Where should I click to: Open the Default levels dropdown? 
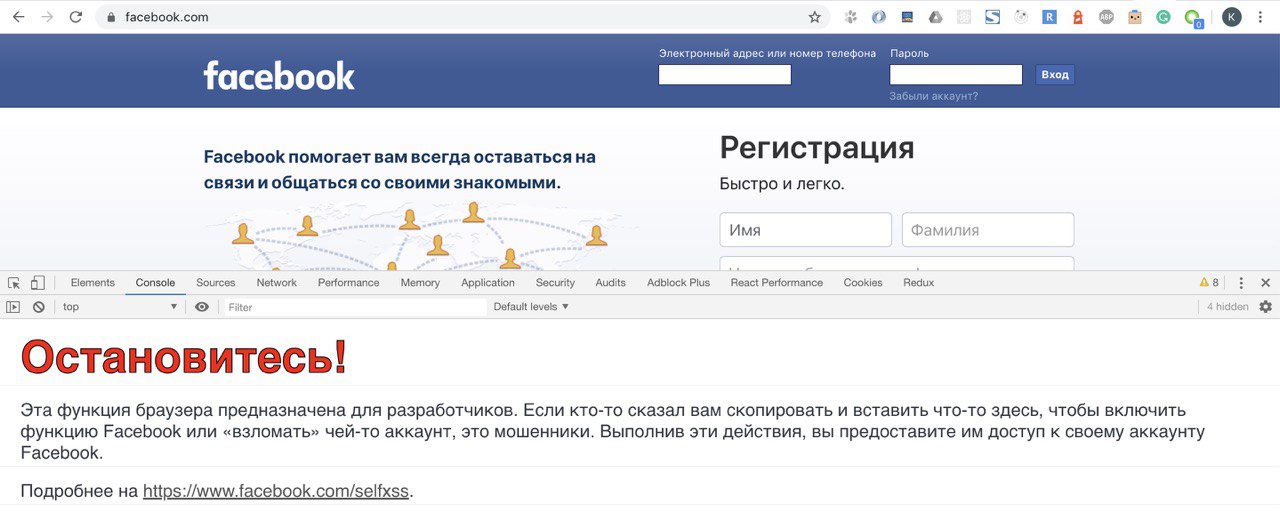tap(531, 307)
